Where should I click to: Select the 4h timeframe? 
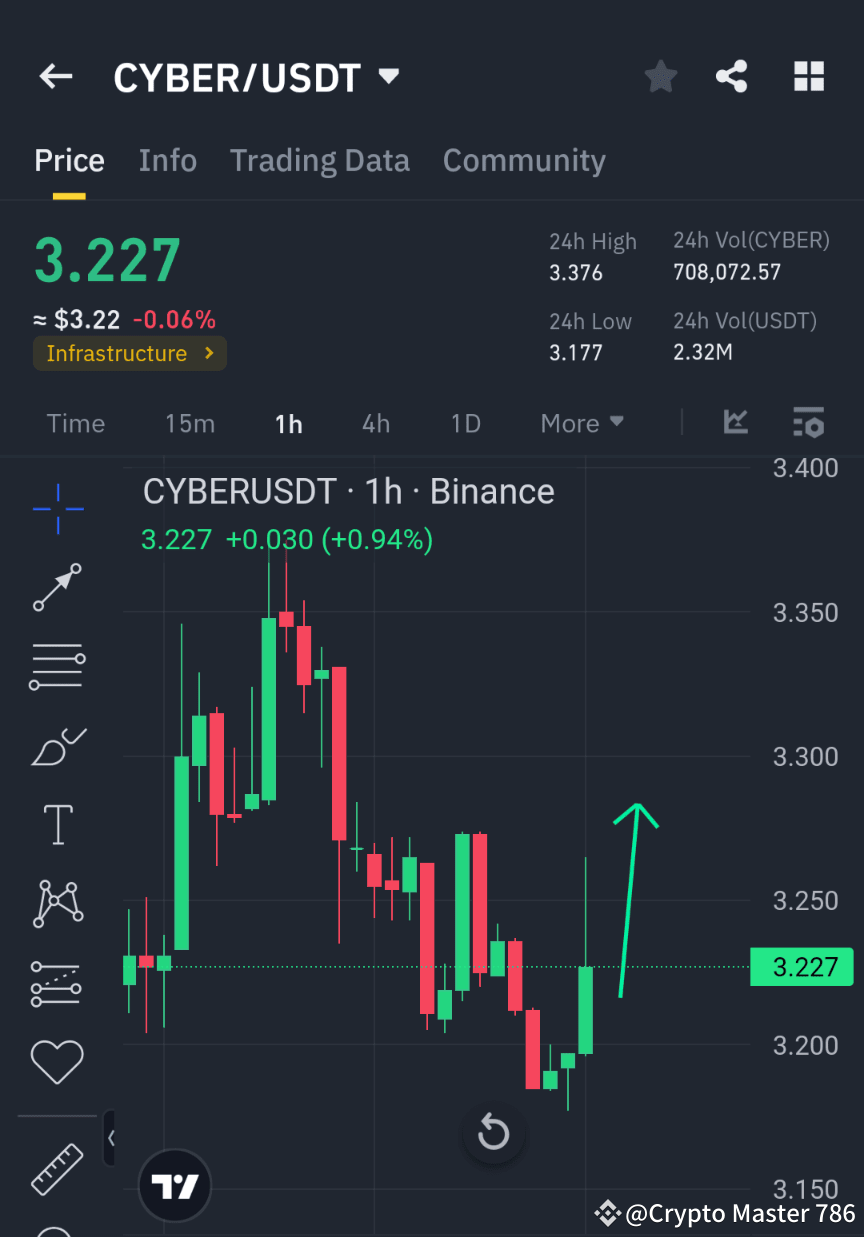(x=375, y=423)
